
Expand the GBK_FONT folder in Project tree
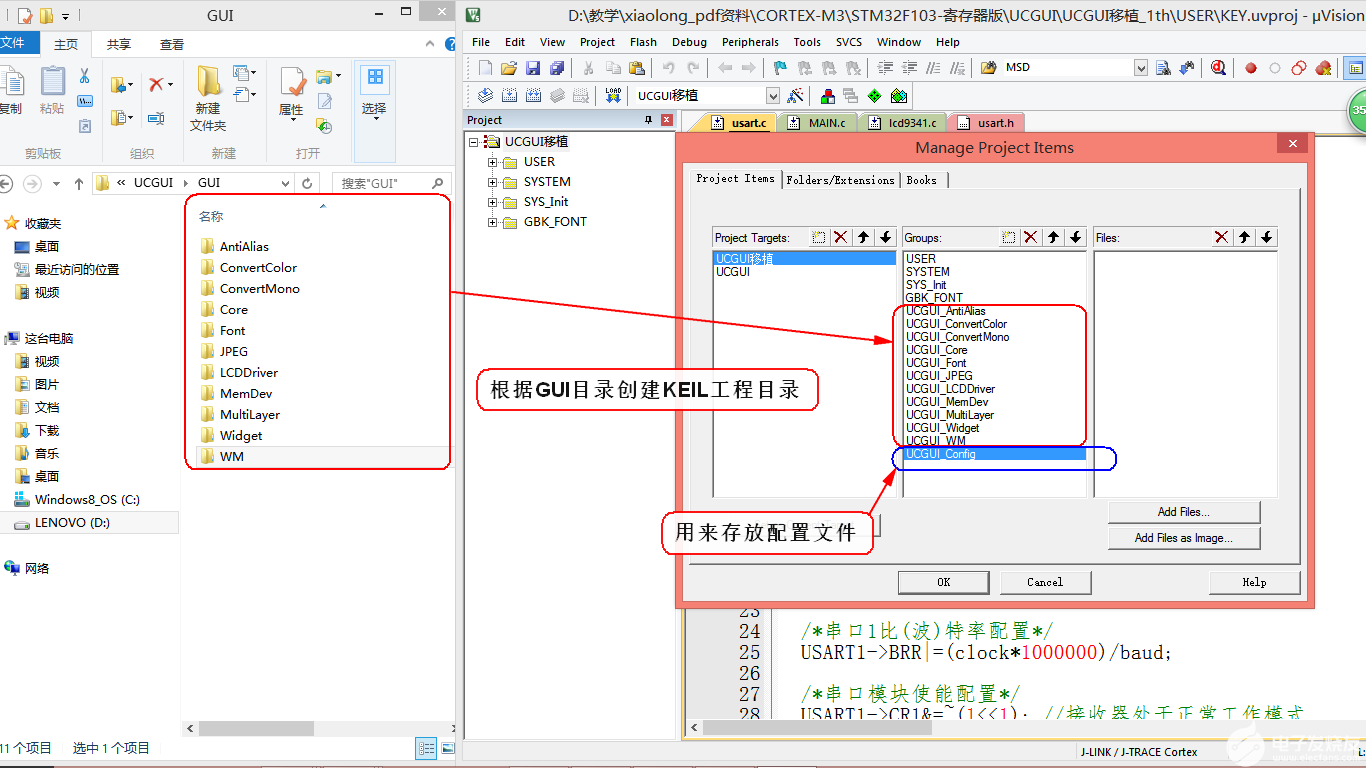(493, 222)
